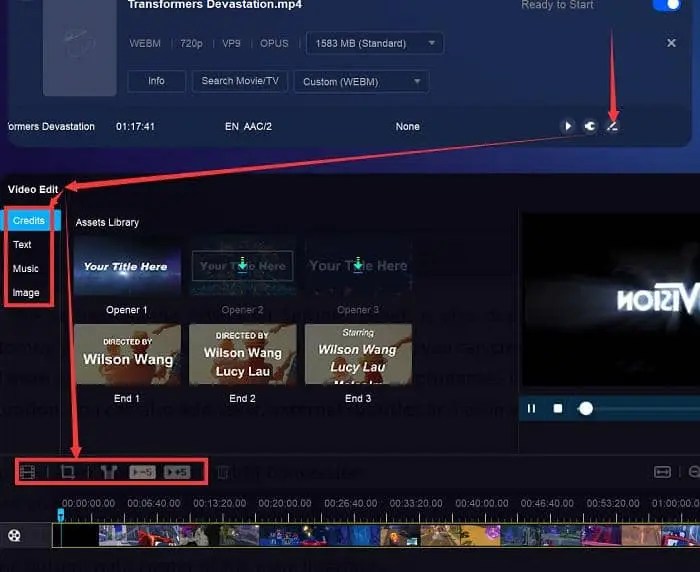Click the 720p resolution label
The image size is (700, 572).
click(x=191, y=43)
